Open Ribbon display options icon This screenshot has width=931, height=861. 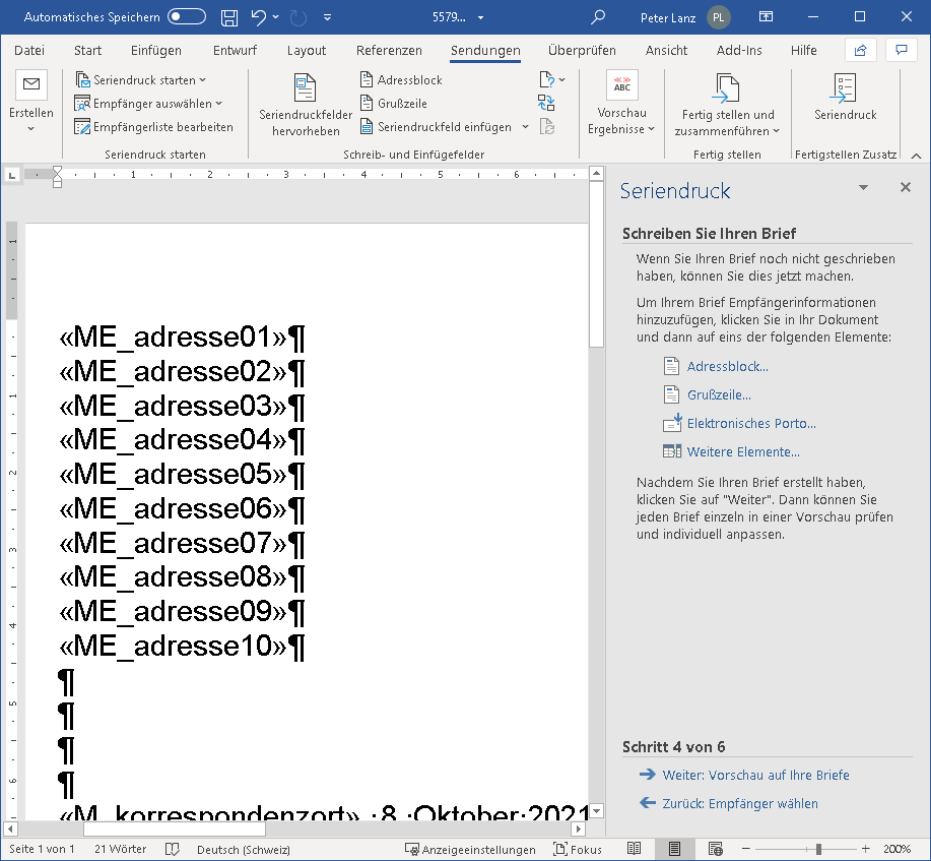click(x=766, y=17)
